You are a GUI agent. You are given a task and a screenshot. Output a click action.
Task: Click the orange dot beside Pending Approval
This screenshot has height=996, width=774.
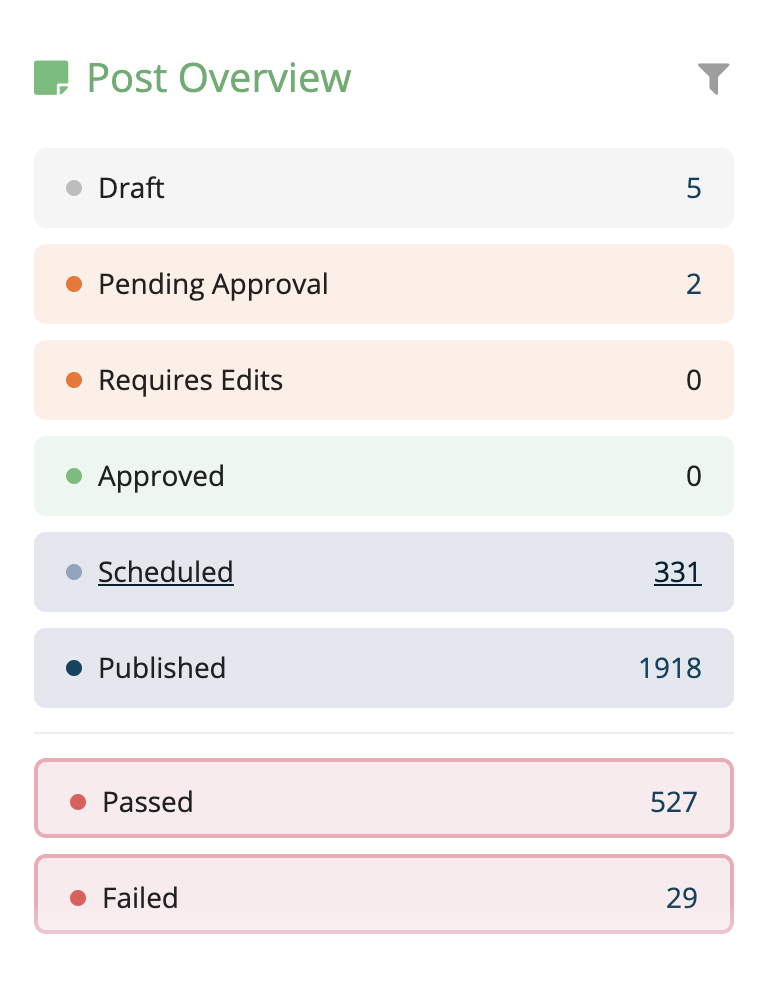click(x=73, y=283)
